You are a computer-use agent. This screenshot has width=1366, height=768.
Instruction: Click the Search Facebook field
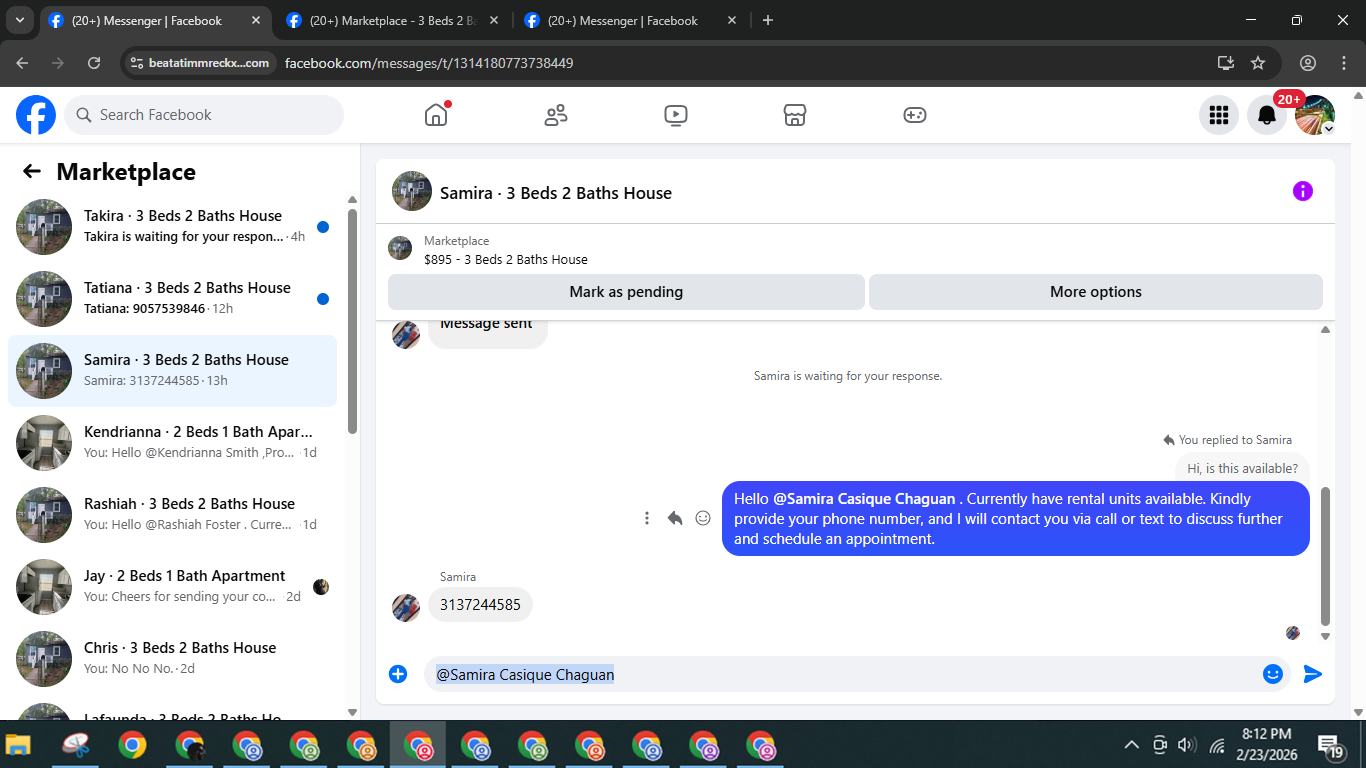204,115
